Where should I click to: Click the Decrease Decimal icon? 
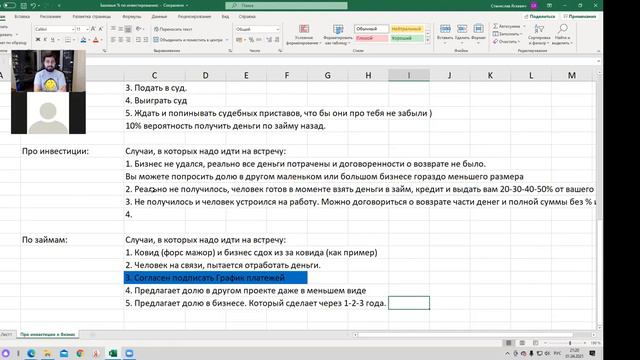pyautogui.click(x=277, y=40)
